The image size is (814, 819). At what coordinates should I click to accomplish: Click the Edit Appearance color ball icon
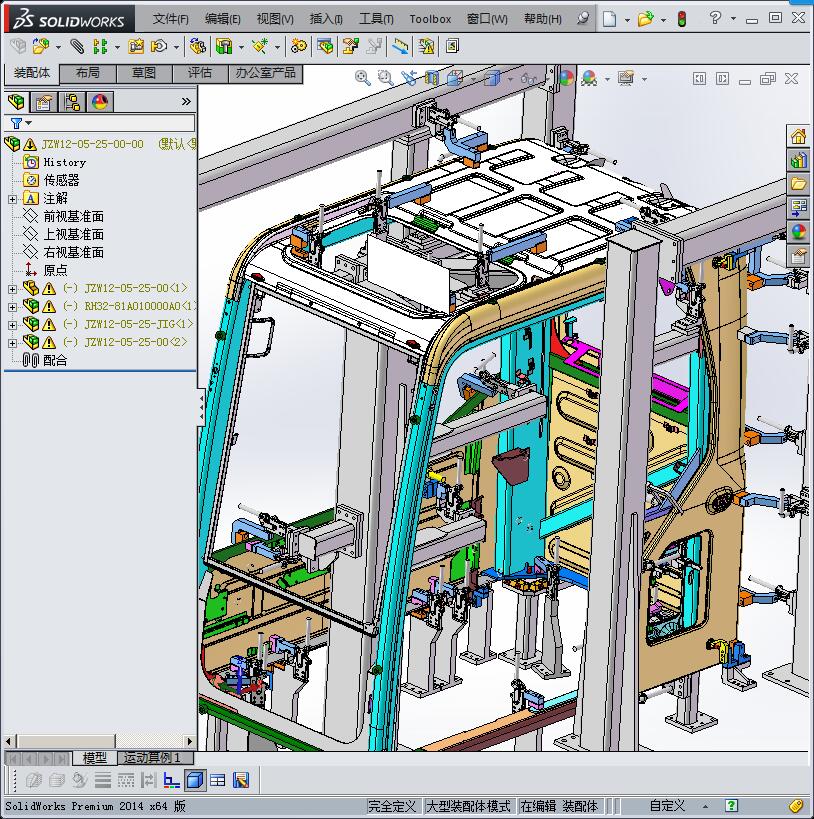(566, 78)
